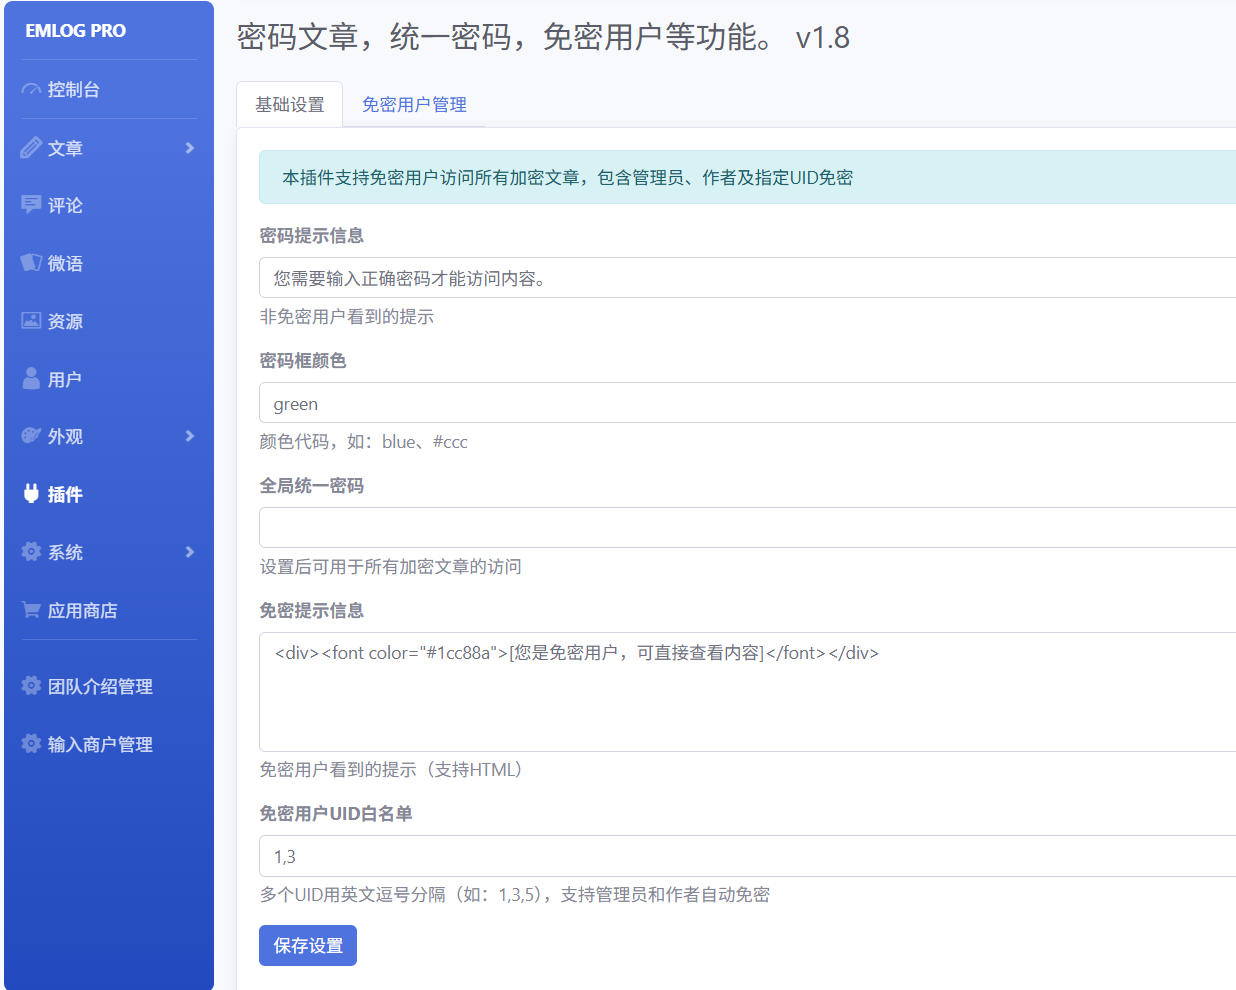
Task: Click the shopping cart icon for 应用商店
Action: pyautogui.click(x=31, y=610)
